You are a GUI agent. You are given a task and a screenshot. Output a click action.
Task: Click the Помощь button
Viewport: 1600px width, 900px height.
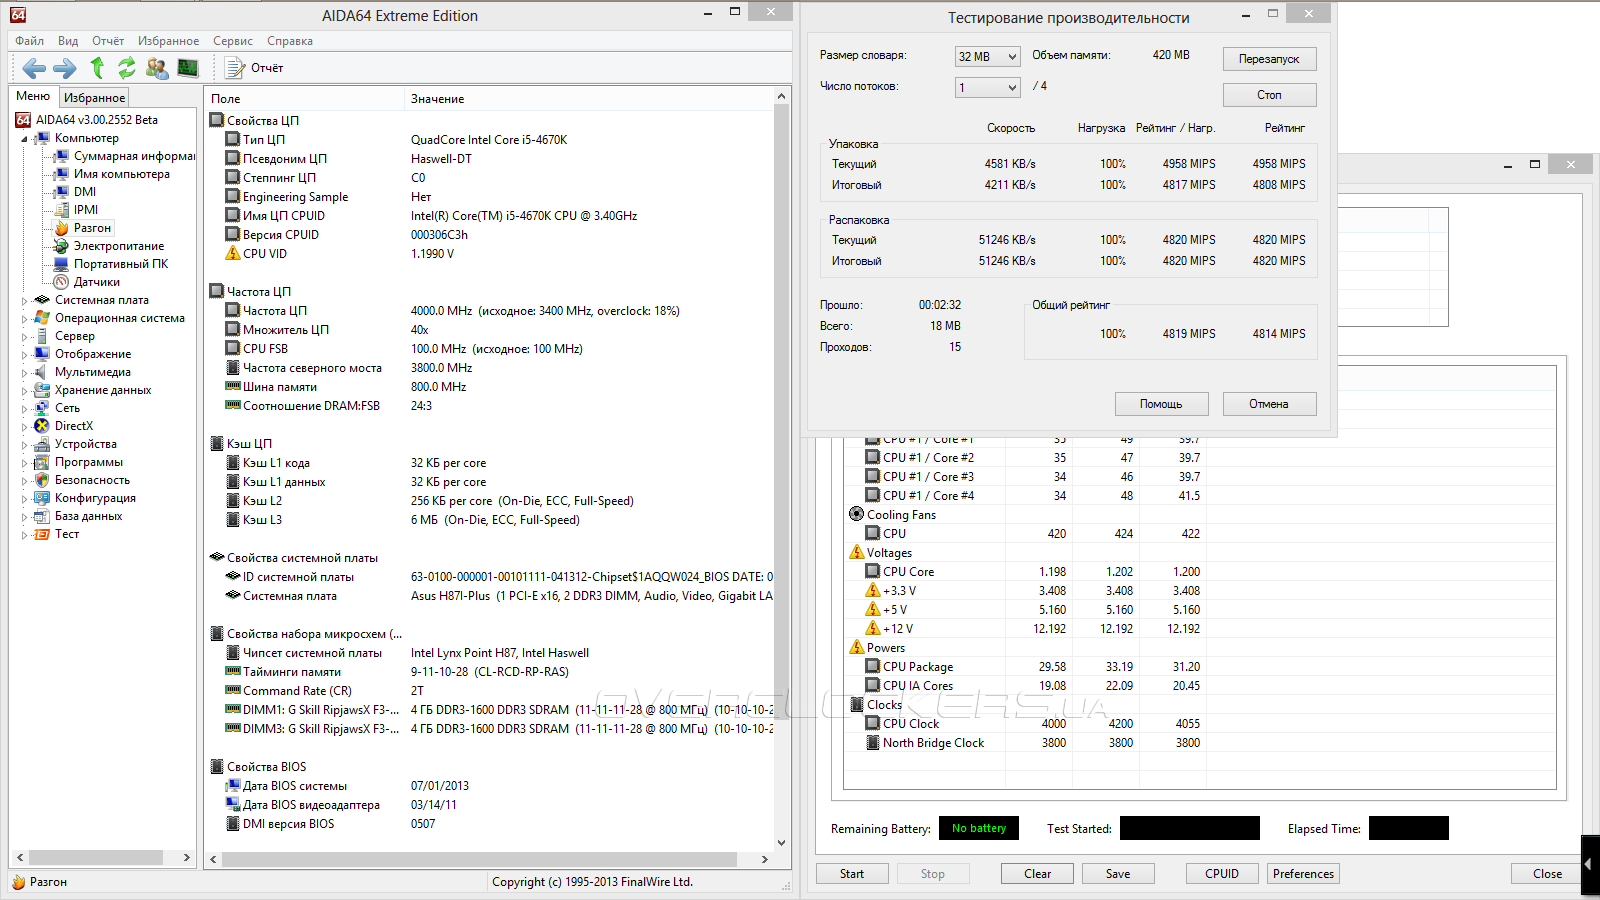click(x=1161, y=404)
